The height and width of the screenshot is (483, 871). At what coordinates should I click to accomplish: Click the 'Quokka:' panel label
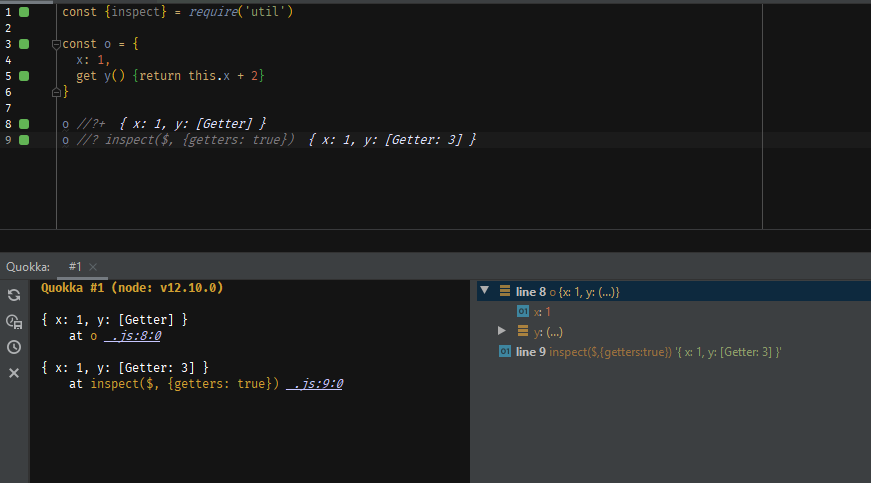coord(28,267)
